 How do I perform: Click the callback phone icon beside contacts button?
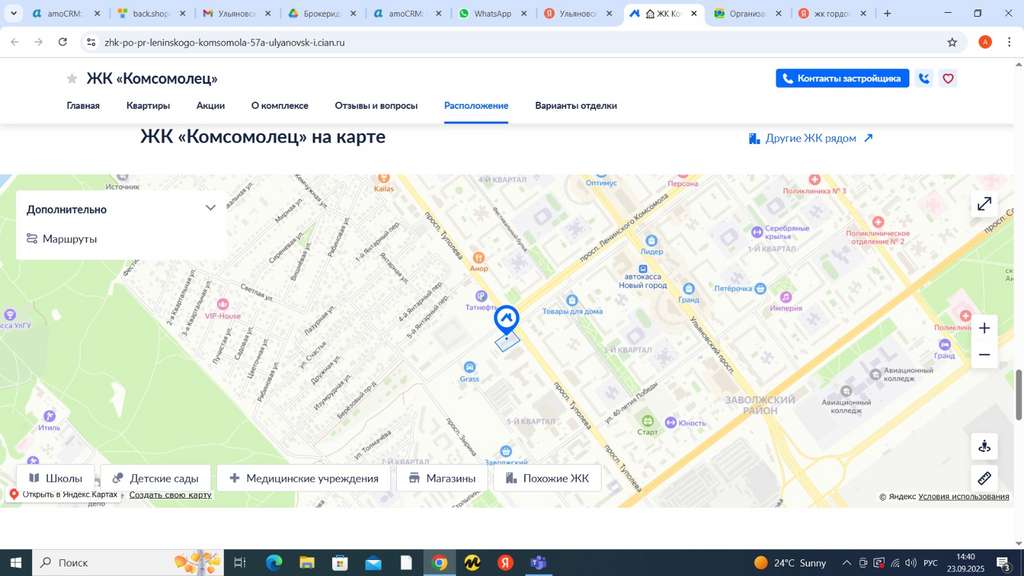pos(924,79)
